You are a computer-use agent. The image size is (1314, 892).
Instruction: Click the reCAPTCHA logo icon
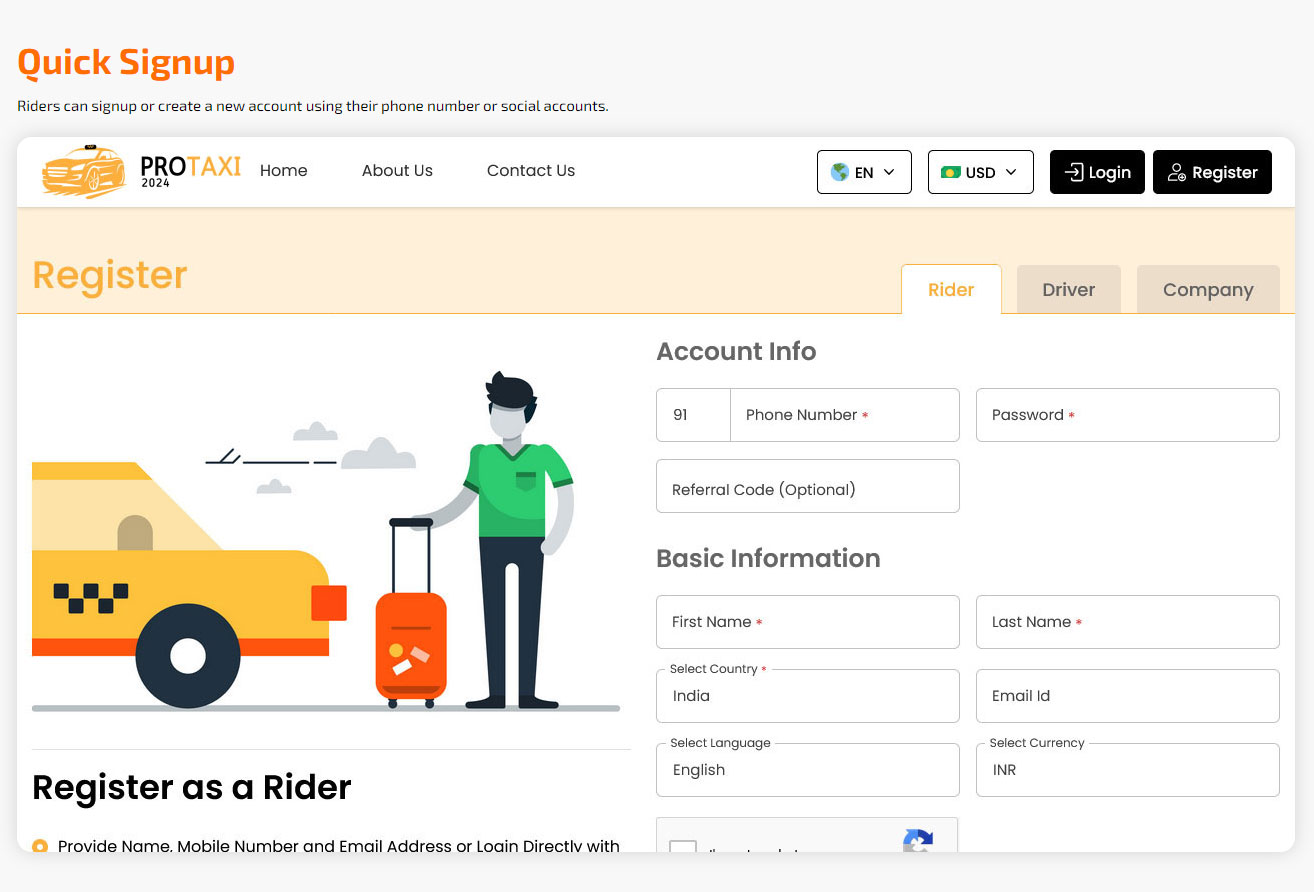[918, 840]
